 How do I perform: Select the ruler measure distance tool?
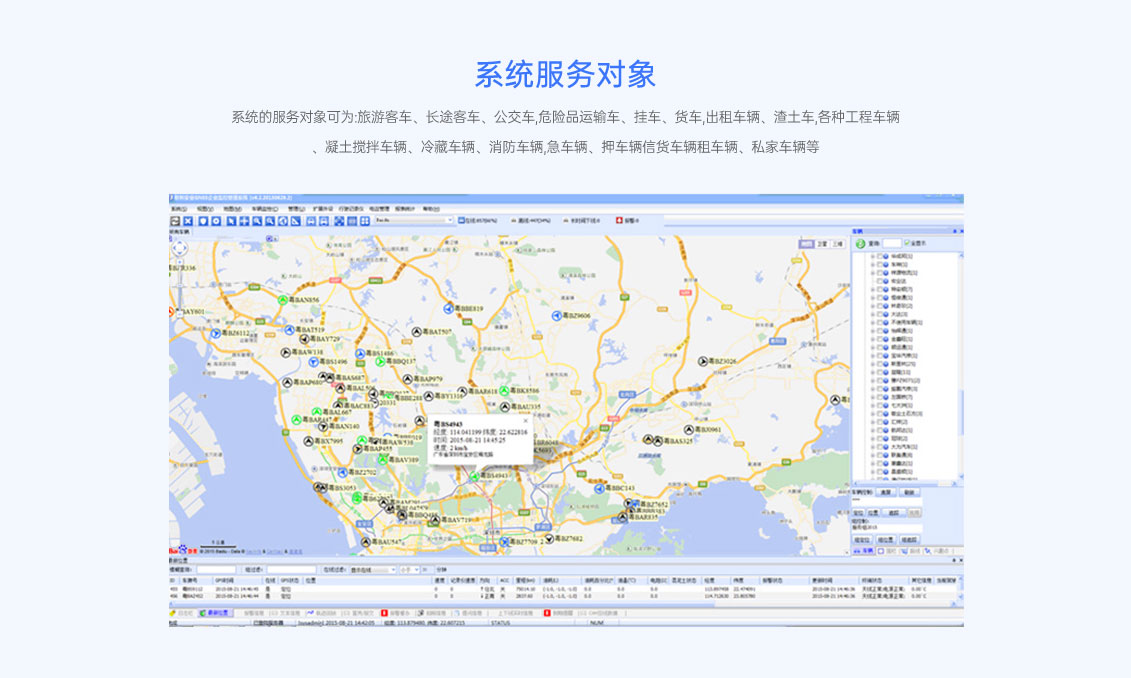point(296,221)
